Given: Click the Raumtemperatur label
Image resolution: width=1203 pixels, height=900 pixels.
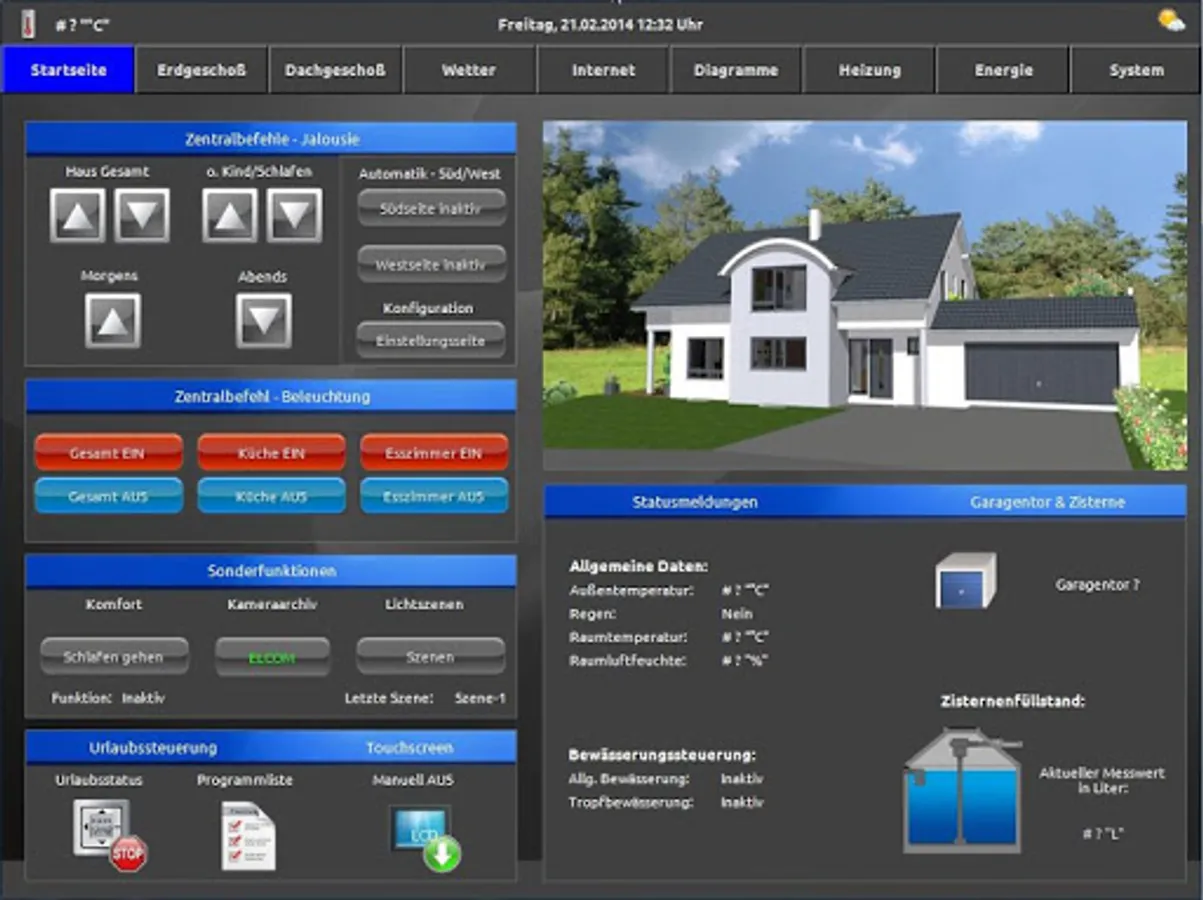Looking at the screenshot, I should 627,637.
